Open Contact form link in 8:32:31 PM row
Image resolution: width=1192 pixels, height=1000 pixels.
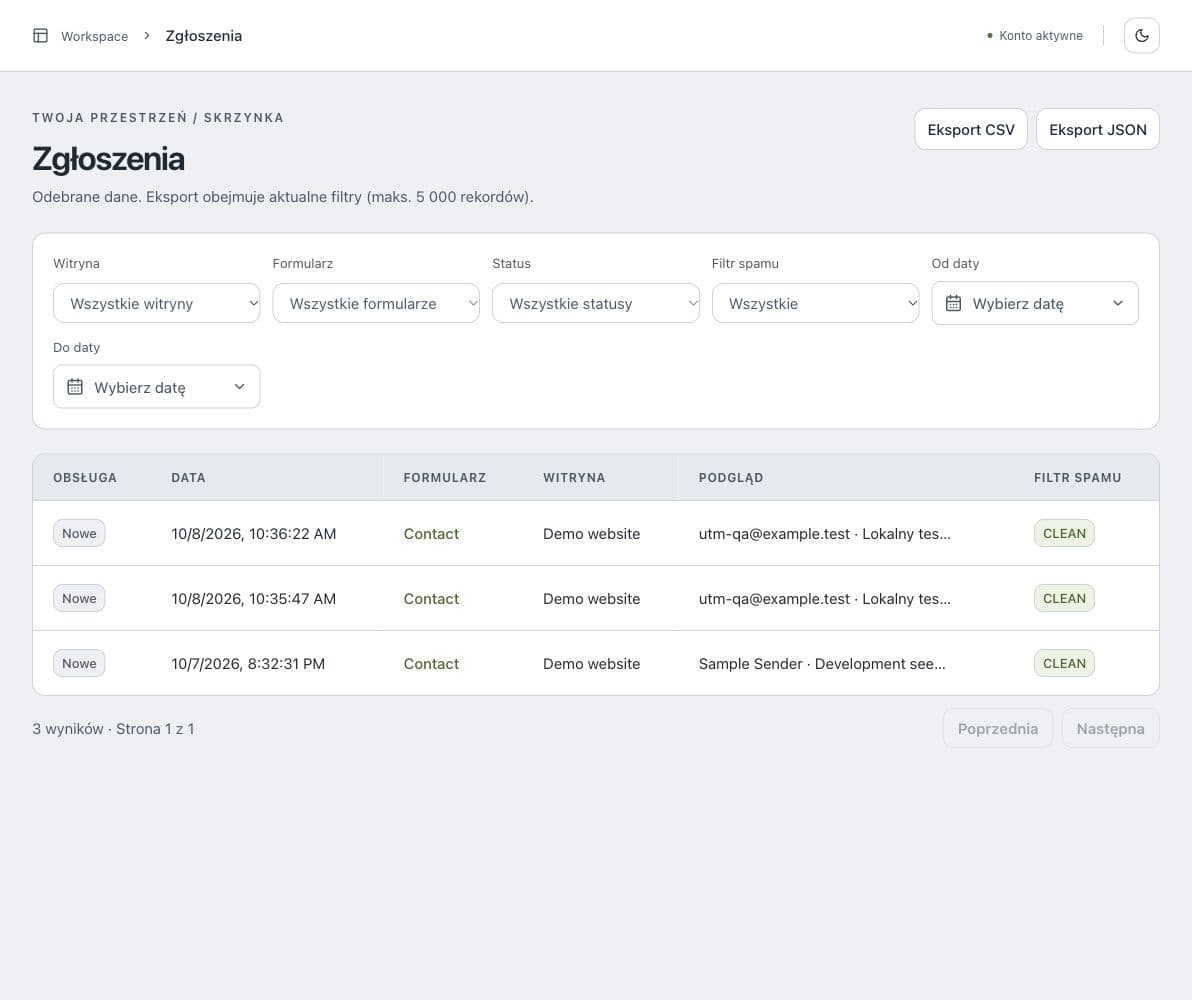[431, 664]
